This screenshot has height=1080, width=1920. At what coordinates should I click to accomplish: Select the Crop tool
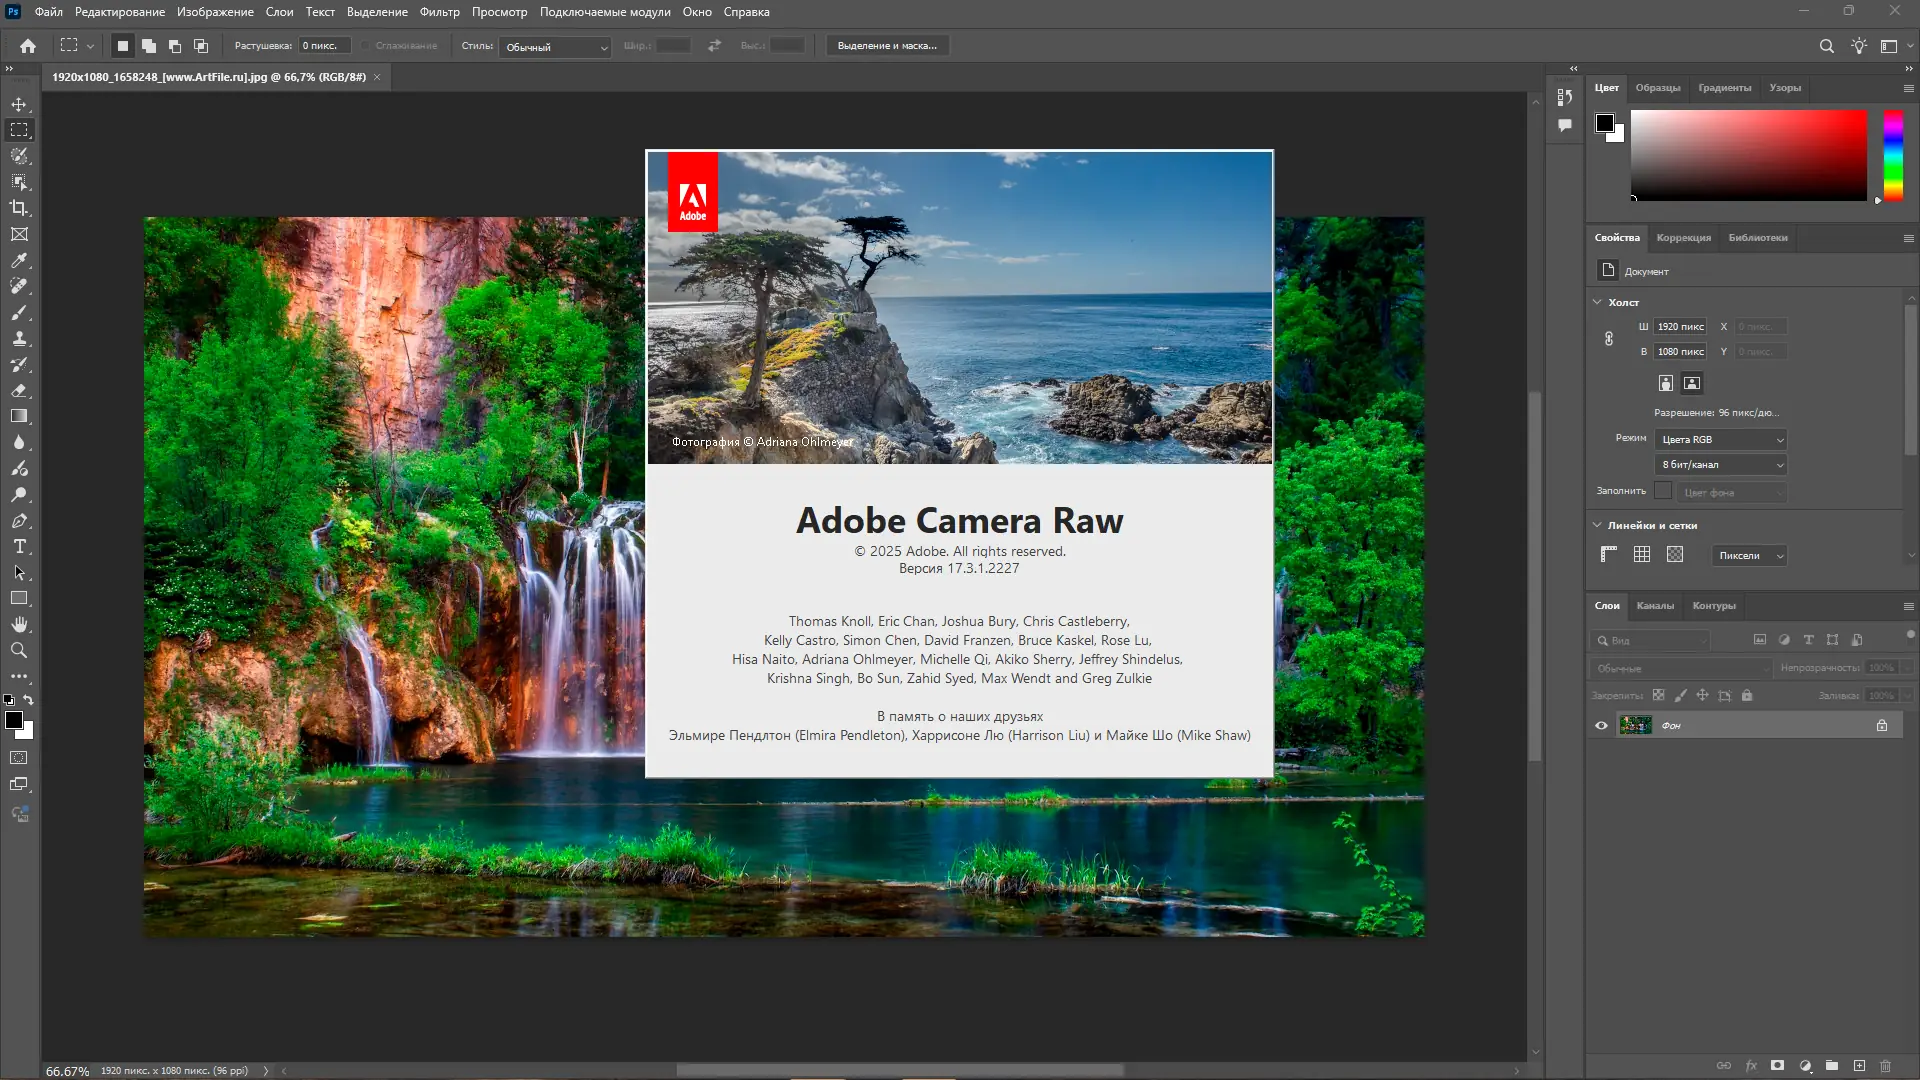click(x=19, y=208)
